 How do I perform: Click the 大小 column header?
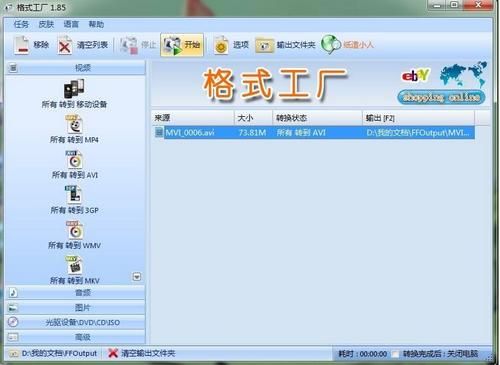(x=253, y=118)
